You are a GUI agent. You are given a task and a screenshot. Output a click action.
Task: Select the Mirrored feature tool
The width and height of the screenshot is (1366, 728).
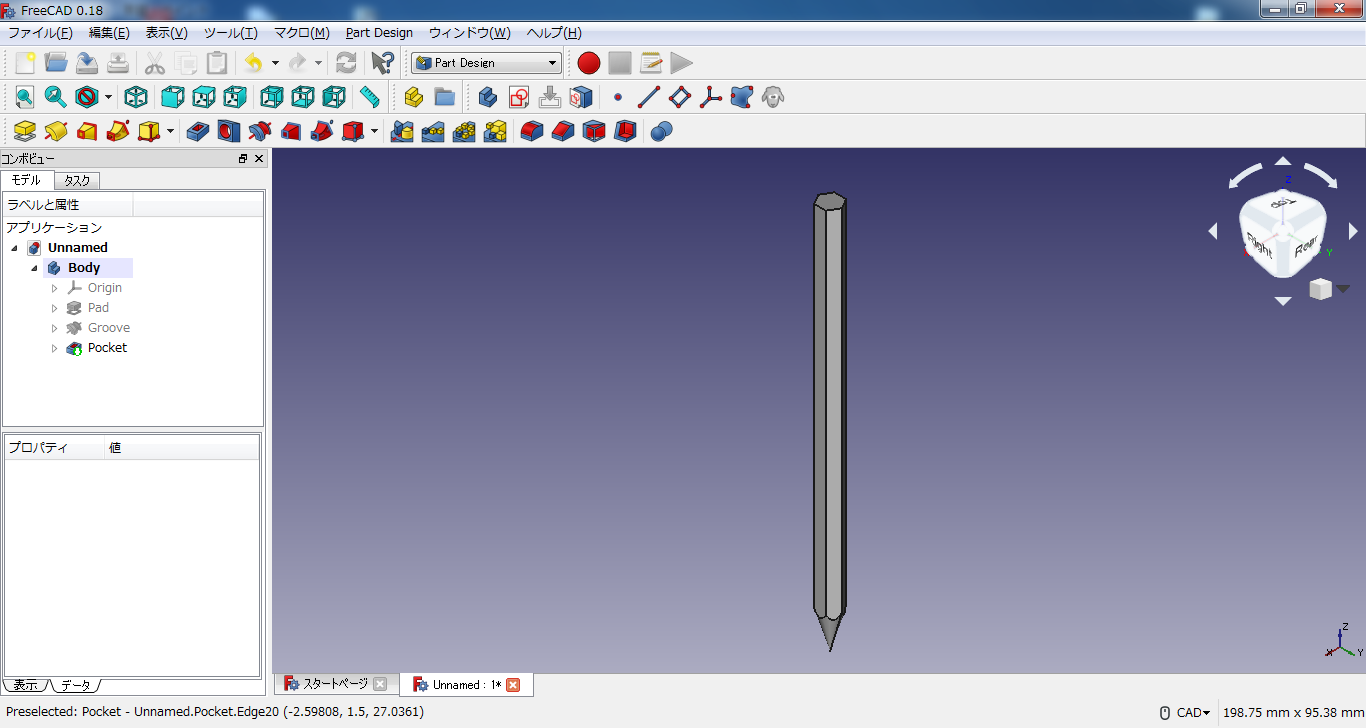(x=402, y=131)
